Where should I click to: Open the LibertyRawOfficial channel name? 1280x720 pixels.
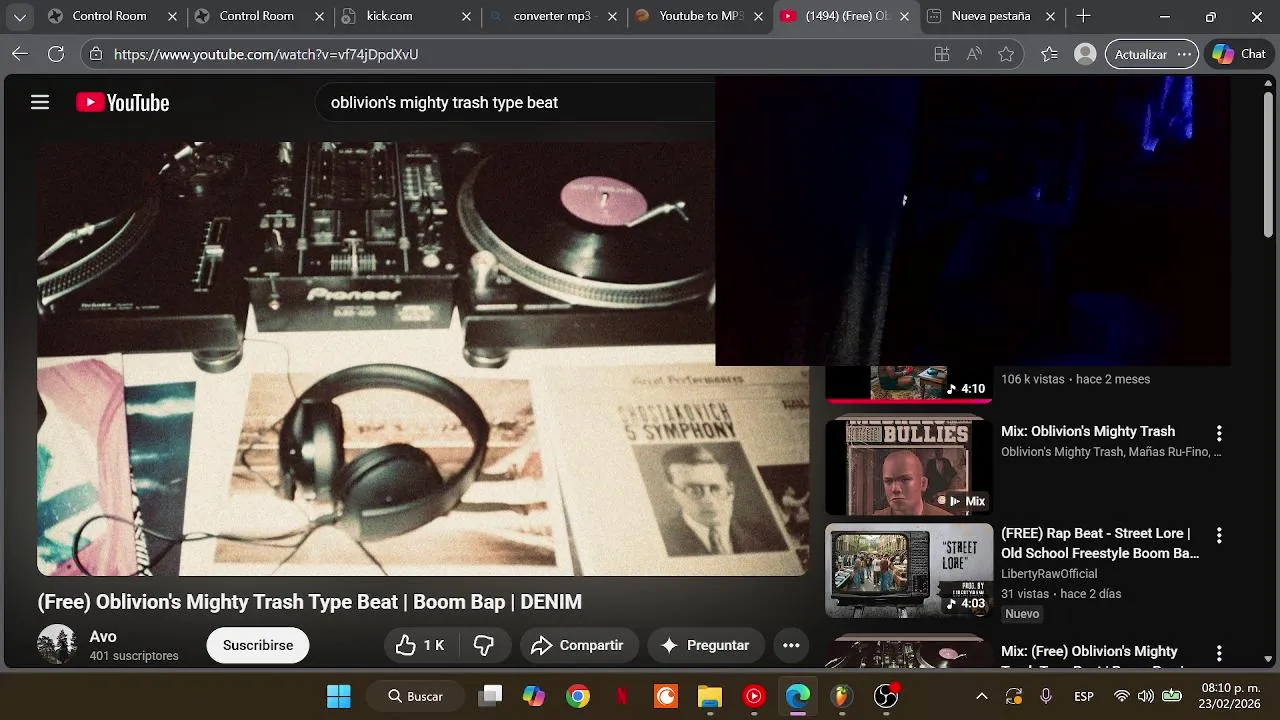(1049, 574)
